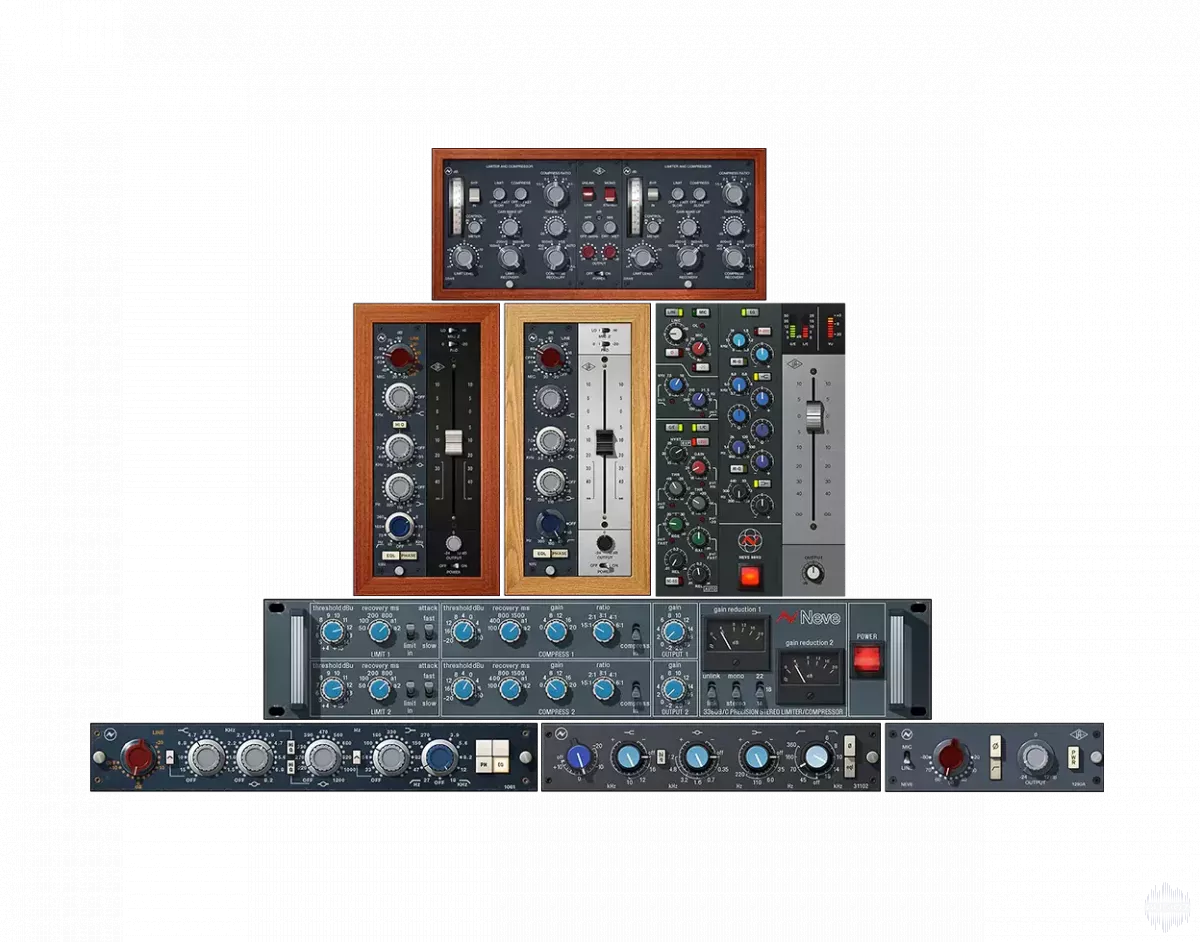Click the red POWER button on 33609 compressor
Viewport: 1200px width, 942px height.
coord(868,658)
